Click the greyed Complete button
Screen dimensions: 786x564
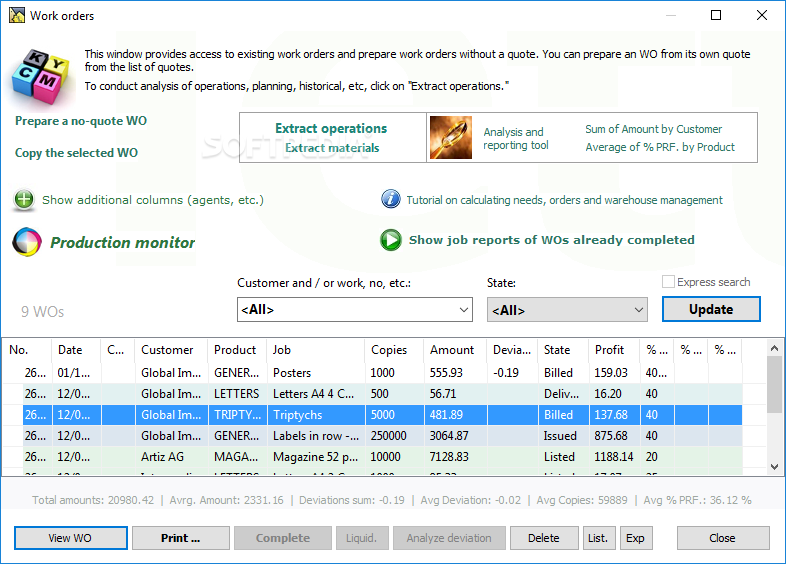[x=283, y=538]
